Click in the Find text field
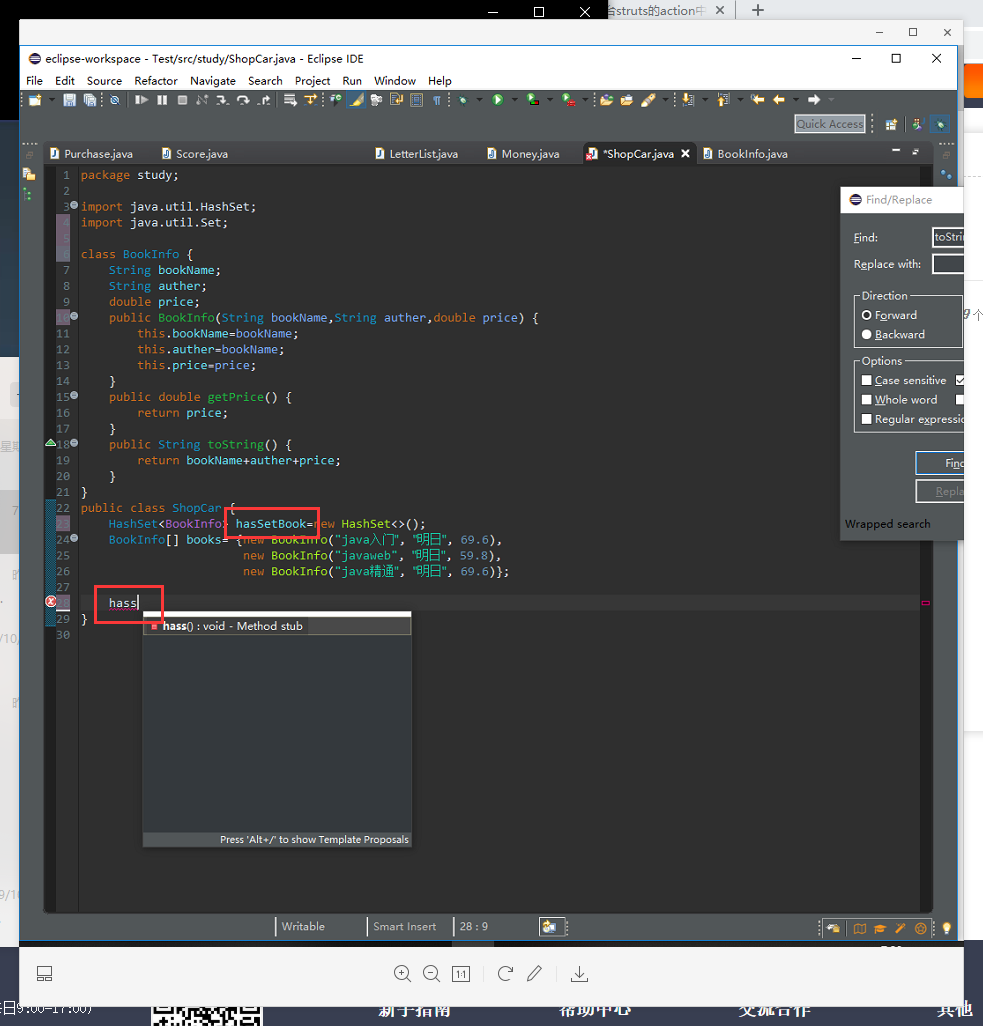This screenshot has width=983, height=1026. pos(948,238)
